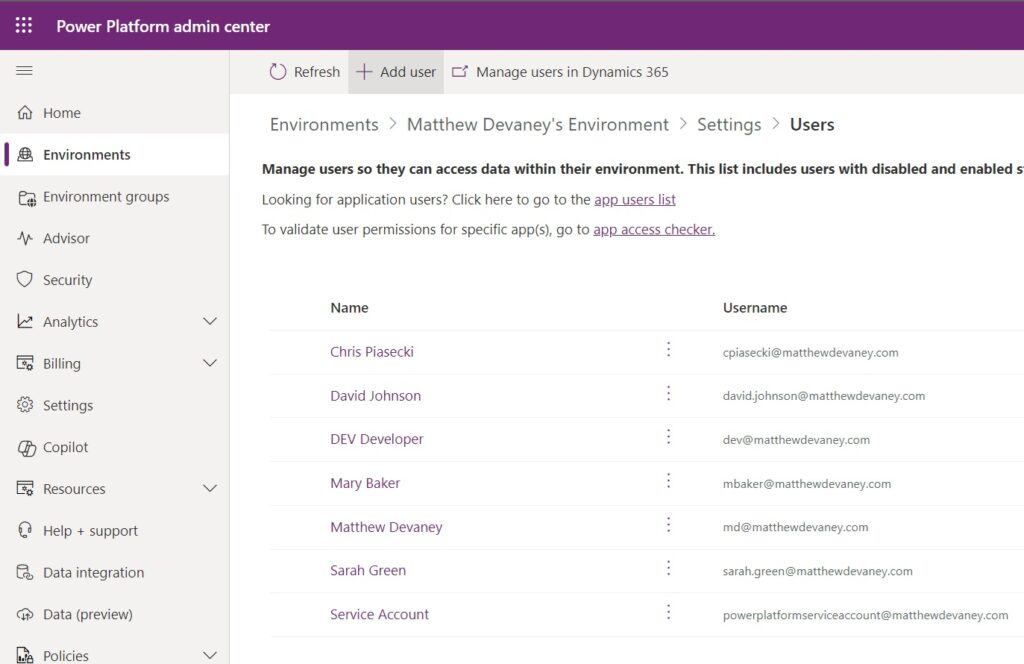Open Environment groups page
This screenshot has width=1024, height=664.
point(115,197)
